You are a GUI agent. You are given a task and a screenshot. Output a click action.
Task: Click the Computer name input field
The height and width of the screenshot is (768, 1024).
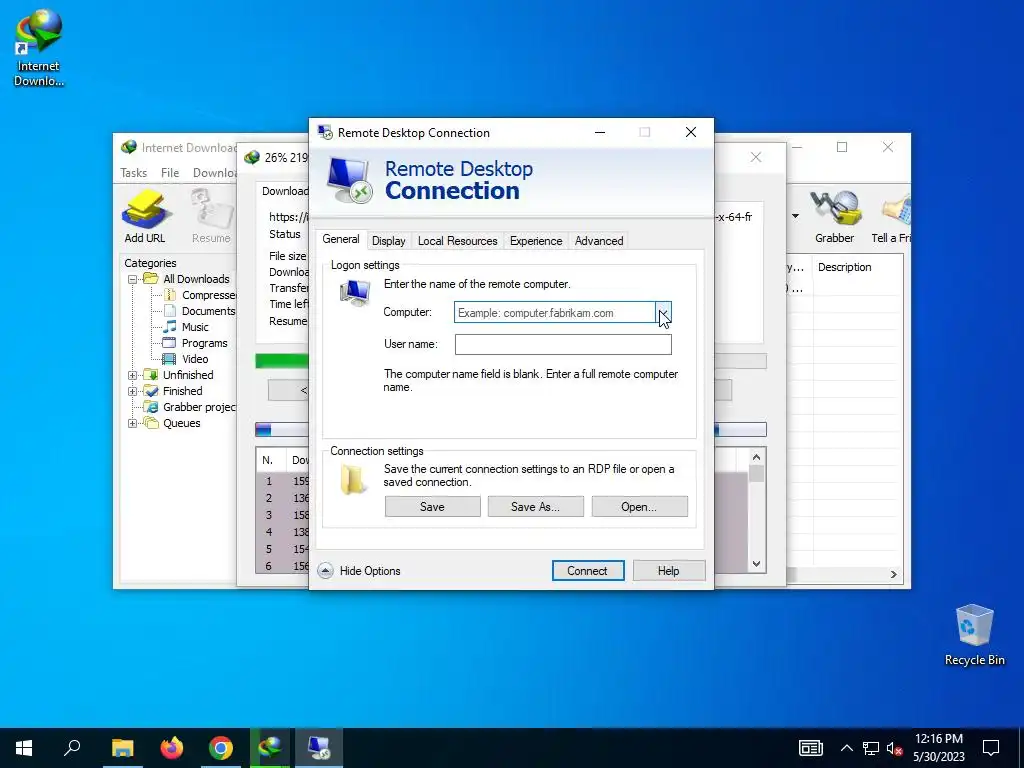pyautogui.click(x=554, y=313)
